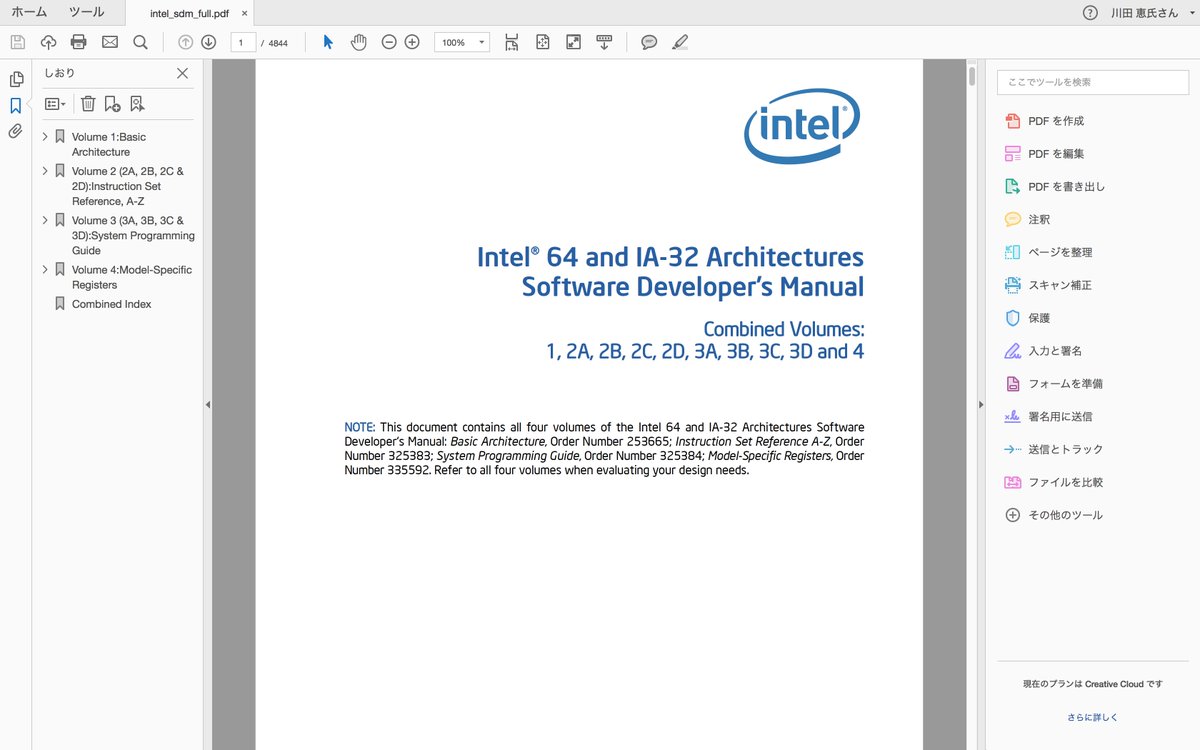Open Combined Index bookmark
Screen dimensions: 1200x750
pos(111,304)
